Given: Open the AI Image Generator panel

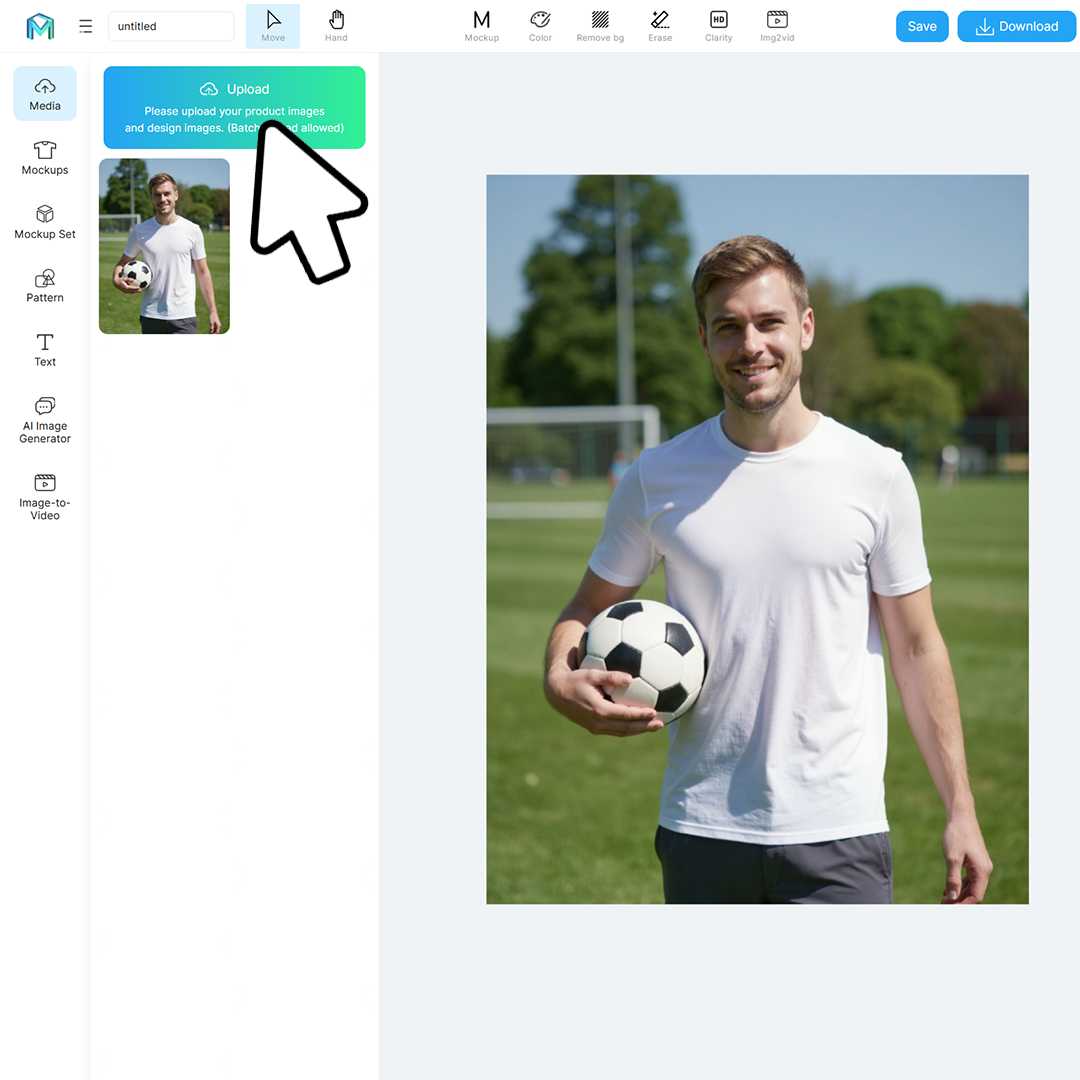Looking at the screenshot, I should pyautogui.click(x=45, y=420).
